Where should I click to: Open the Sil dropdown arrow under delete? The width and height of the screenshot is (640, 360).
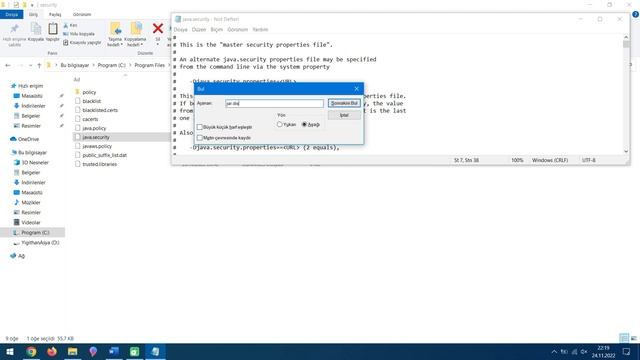point(158,44)
